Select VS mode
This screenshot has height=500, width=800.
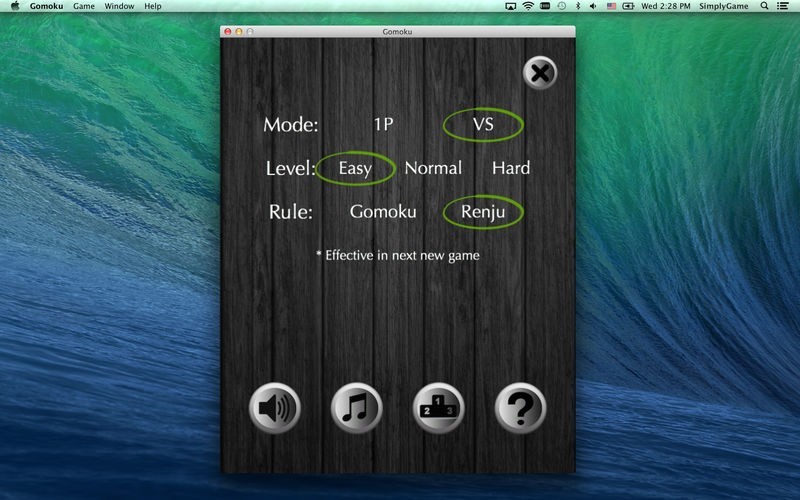[483, 125]
